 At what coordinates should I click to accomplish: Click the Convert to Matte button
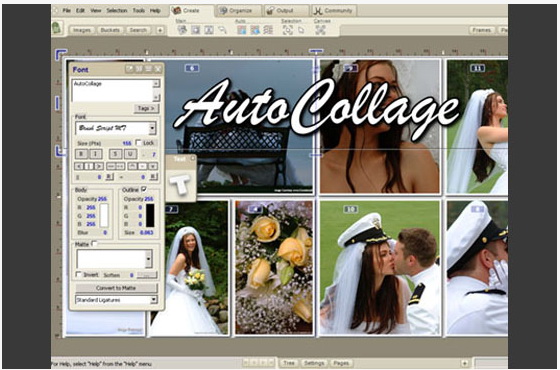point(116,288)
